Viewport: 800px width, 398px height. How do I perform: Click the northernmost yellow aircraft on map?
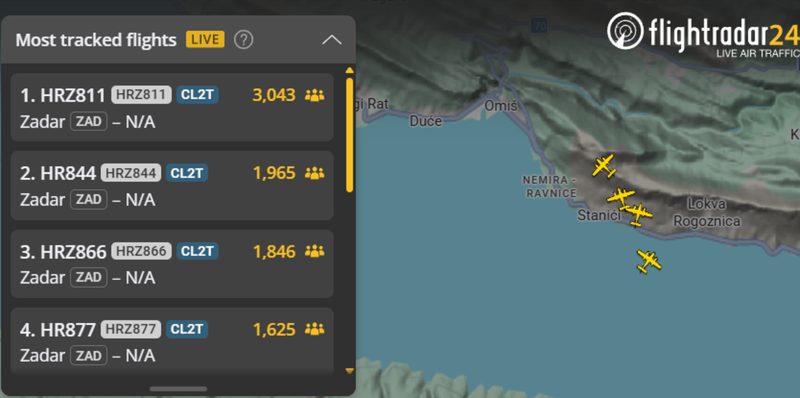(604, 166)
